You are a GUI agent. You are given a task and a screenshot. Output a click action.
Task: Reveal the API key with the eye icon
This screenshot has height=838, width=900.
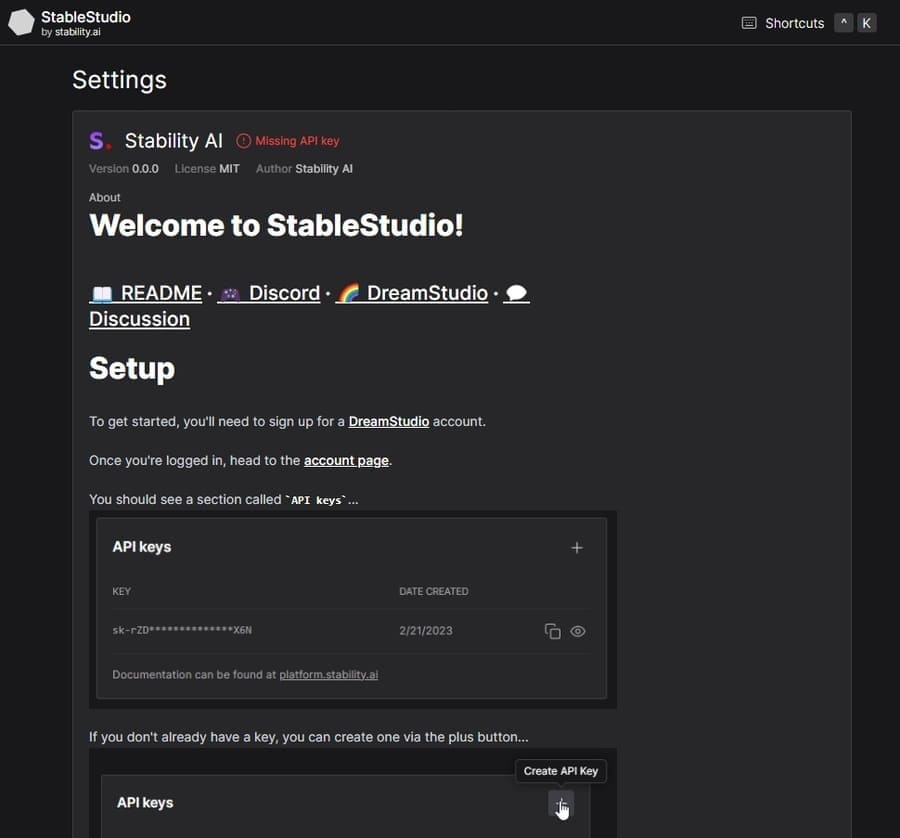[x=577, y=631]
